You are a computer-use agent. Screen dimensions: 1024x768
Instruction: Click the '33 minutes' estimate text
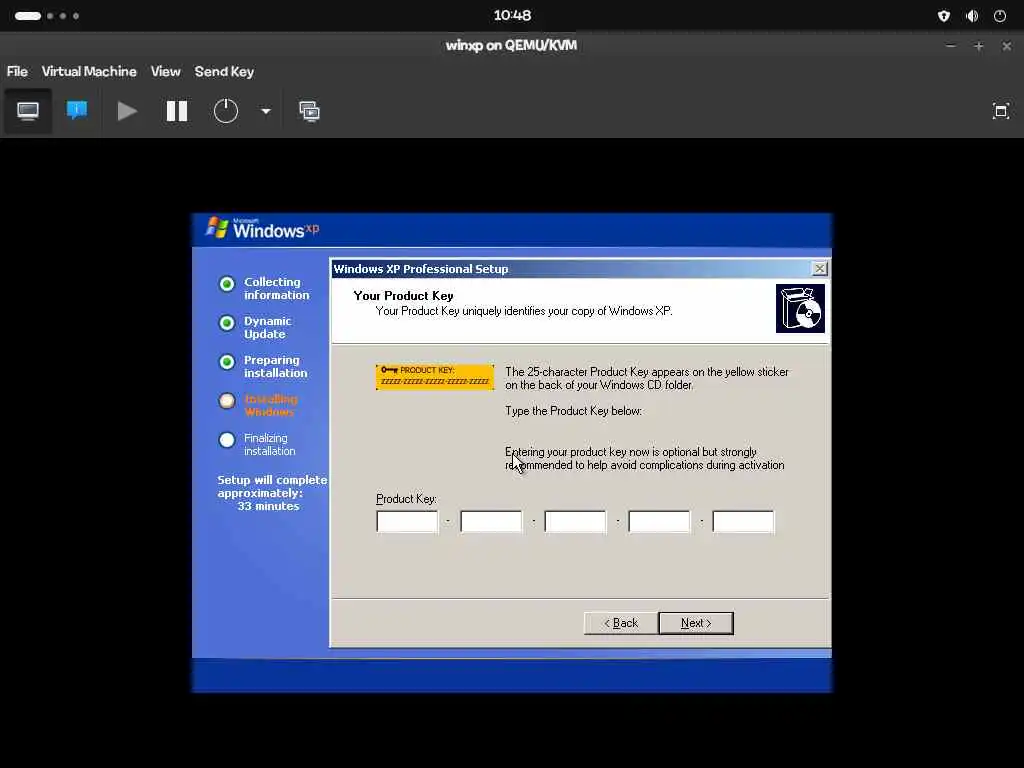268,506
